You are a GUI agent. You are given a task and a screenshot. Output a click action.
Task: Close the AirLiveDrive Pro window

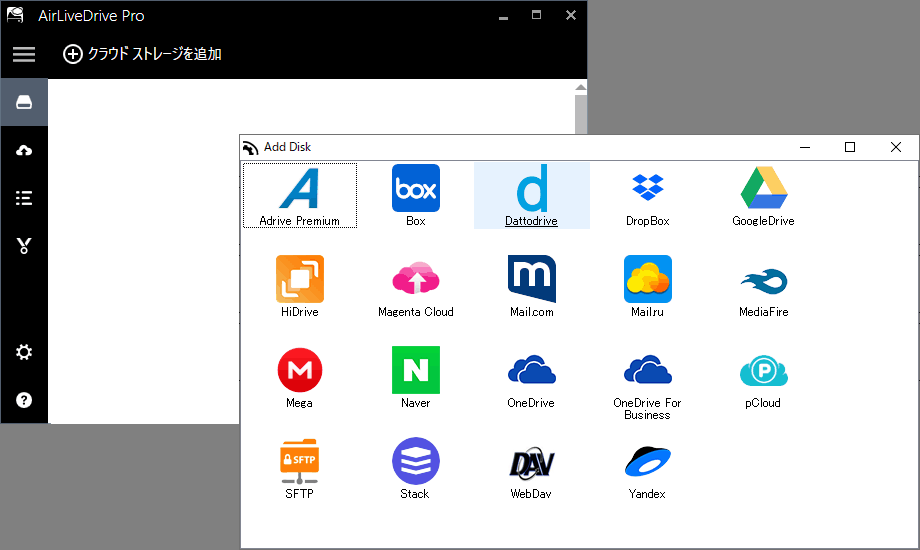(570, 15)
